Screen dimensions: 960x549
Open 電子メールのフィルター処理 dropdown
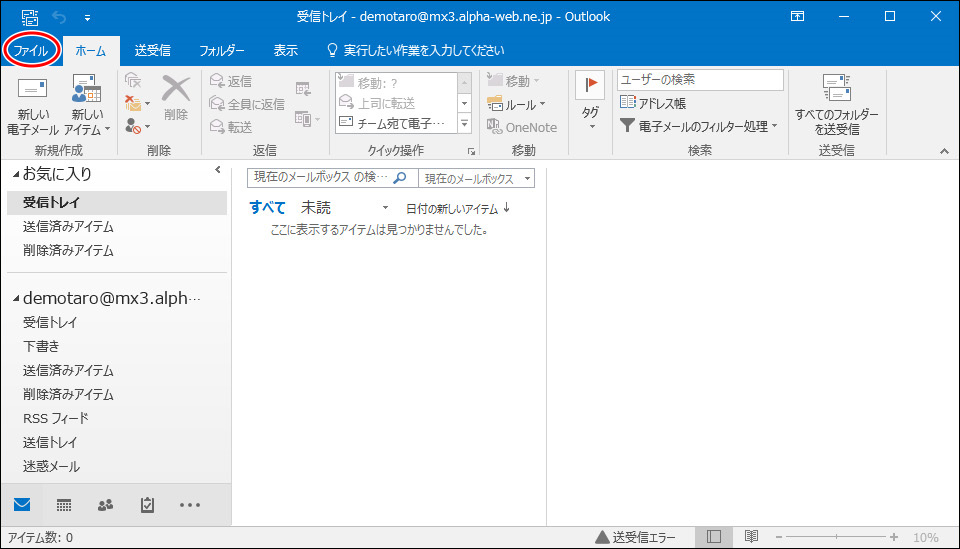click(x=699, y=126)
